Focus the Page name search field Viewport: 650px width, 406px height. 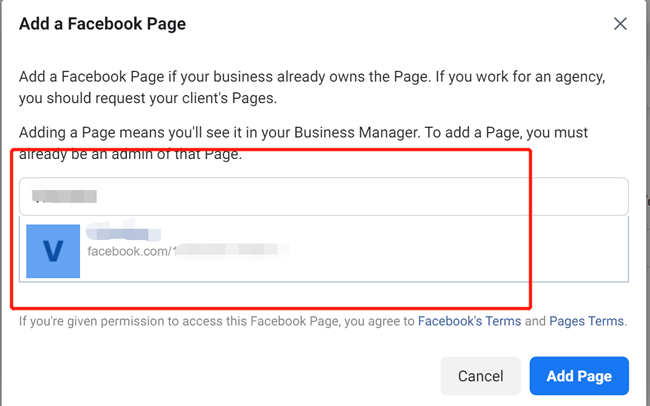(322, 196)
